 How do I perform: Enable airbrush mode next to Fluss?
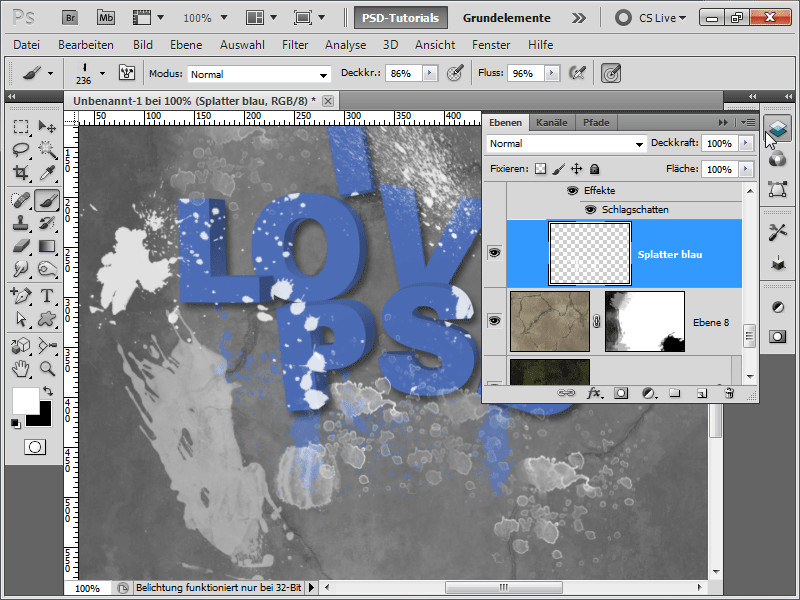pos(577,73)
